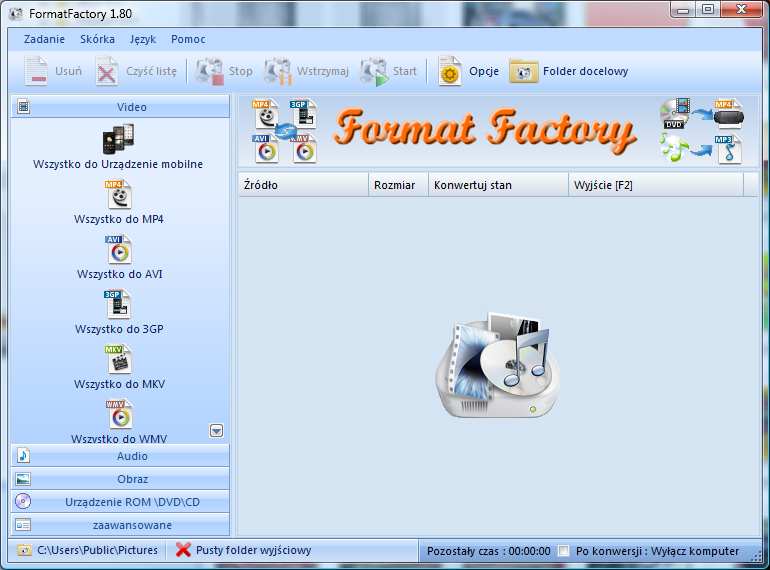Choose Wszystko do Urządzenie mobilne phones icon
Image resolution: width=770 pixels, height=570 pixels.
[x=118, y=139]
